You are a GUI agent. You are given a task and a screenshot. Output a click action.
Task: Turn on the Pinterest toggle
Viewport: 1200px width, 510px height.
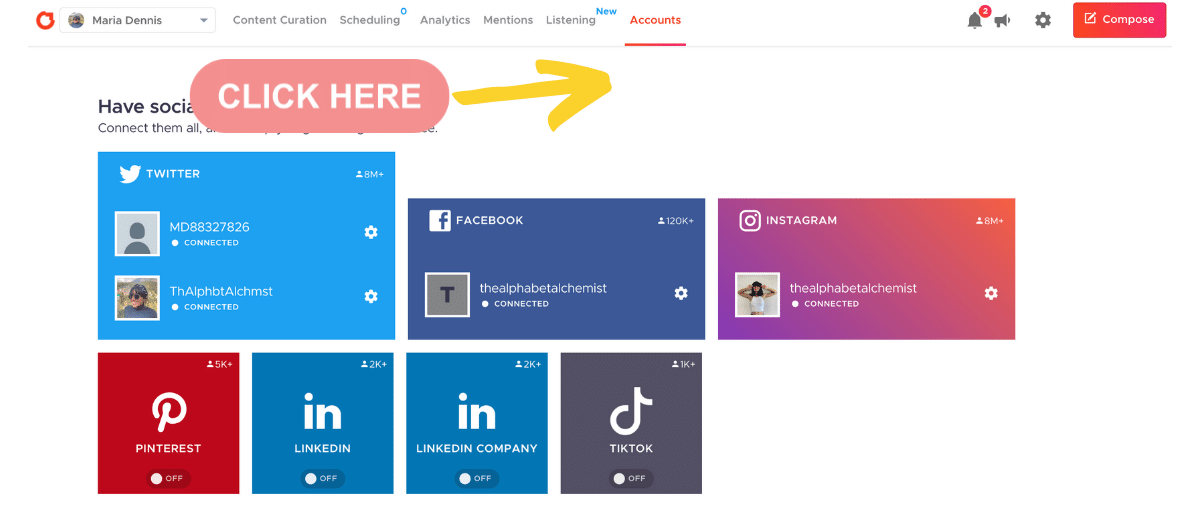coord(168,479)
